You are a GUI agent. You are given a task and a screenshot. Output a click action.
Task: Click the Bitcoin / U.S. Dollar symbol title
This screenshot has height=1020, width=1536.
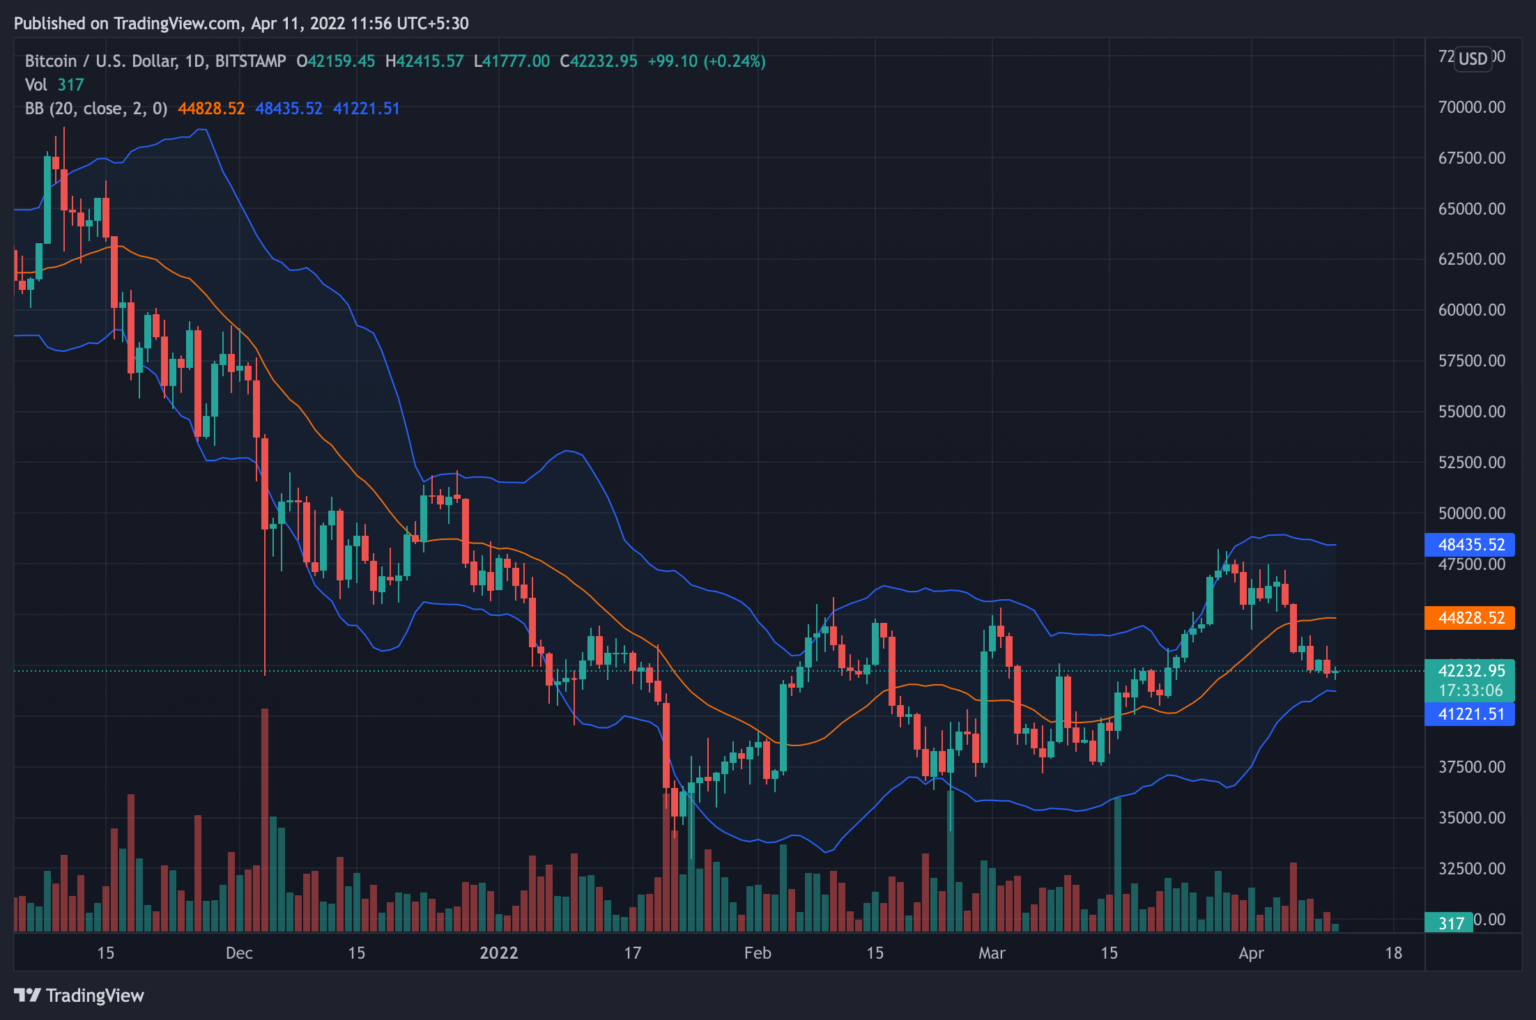155,61
